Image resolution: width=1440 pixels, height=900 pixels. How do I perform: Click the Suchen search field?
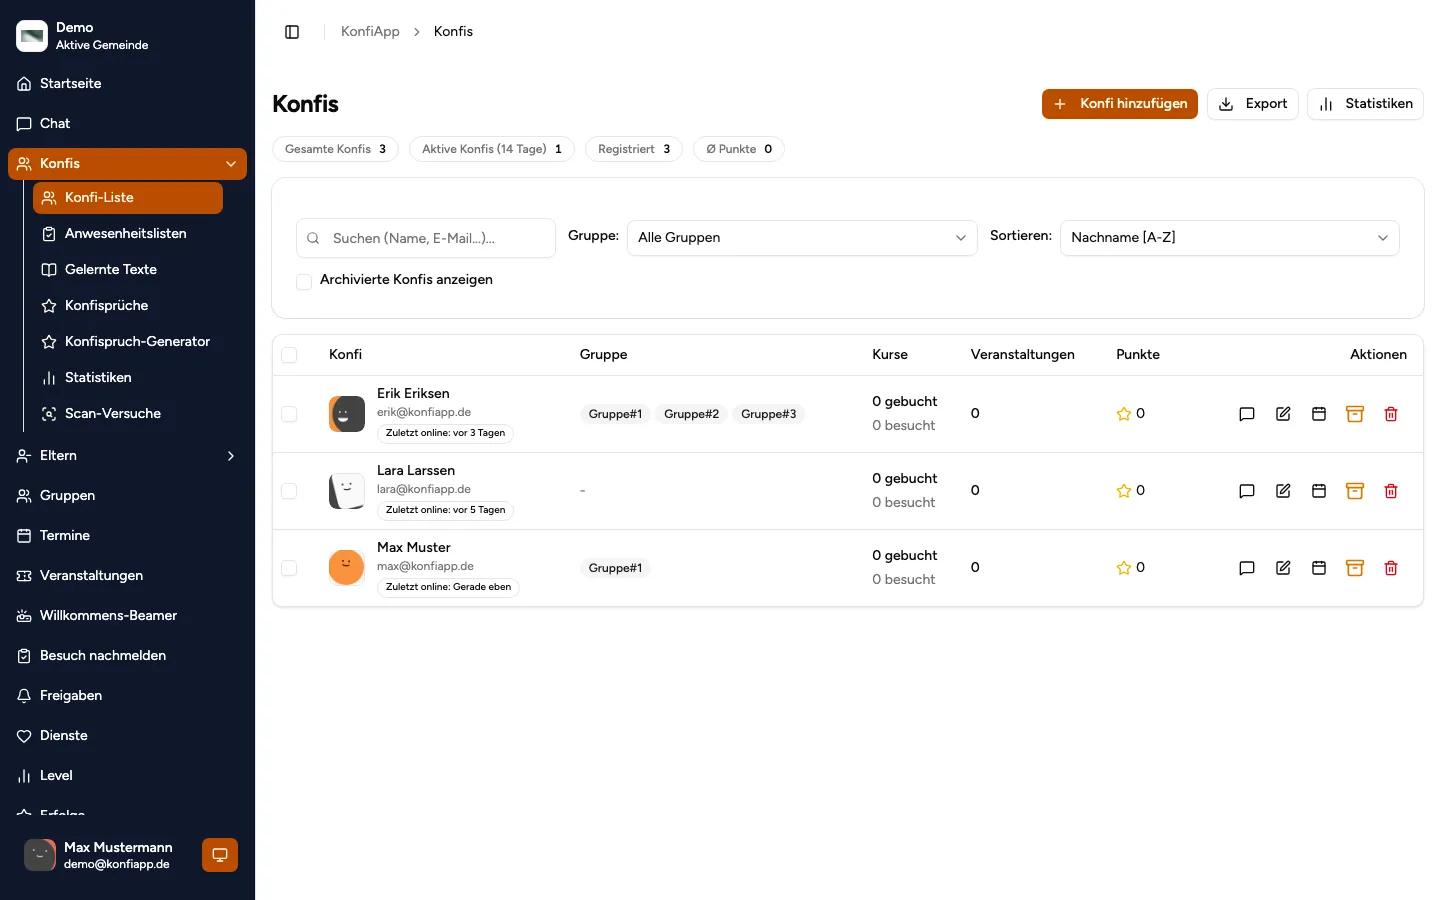pos(426,238)
